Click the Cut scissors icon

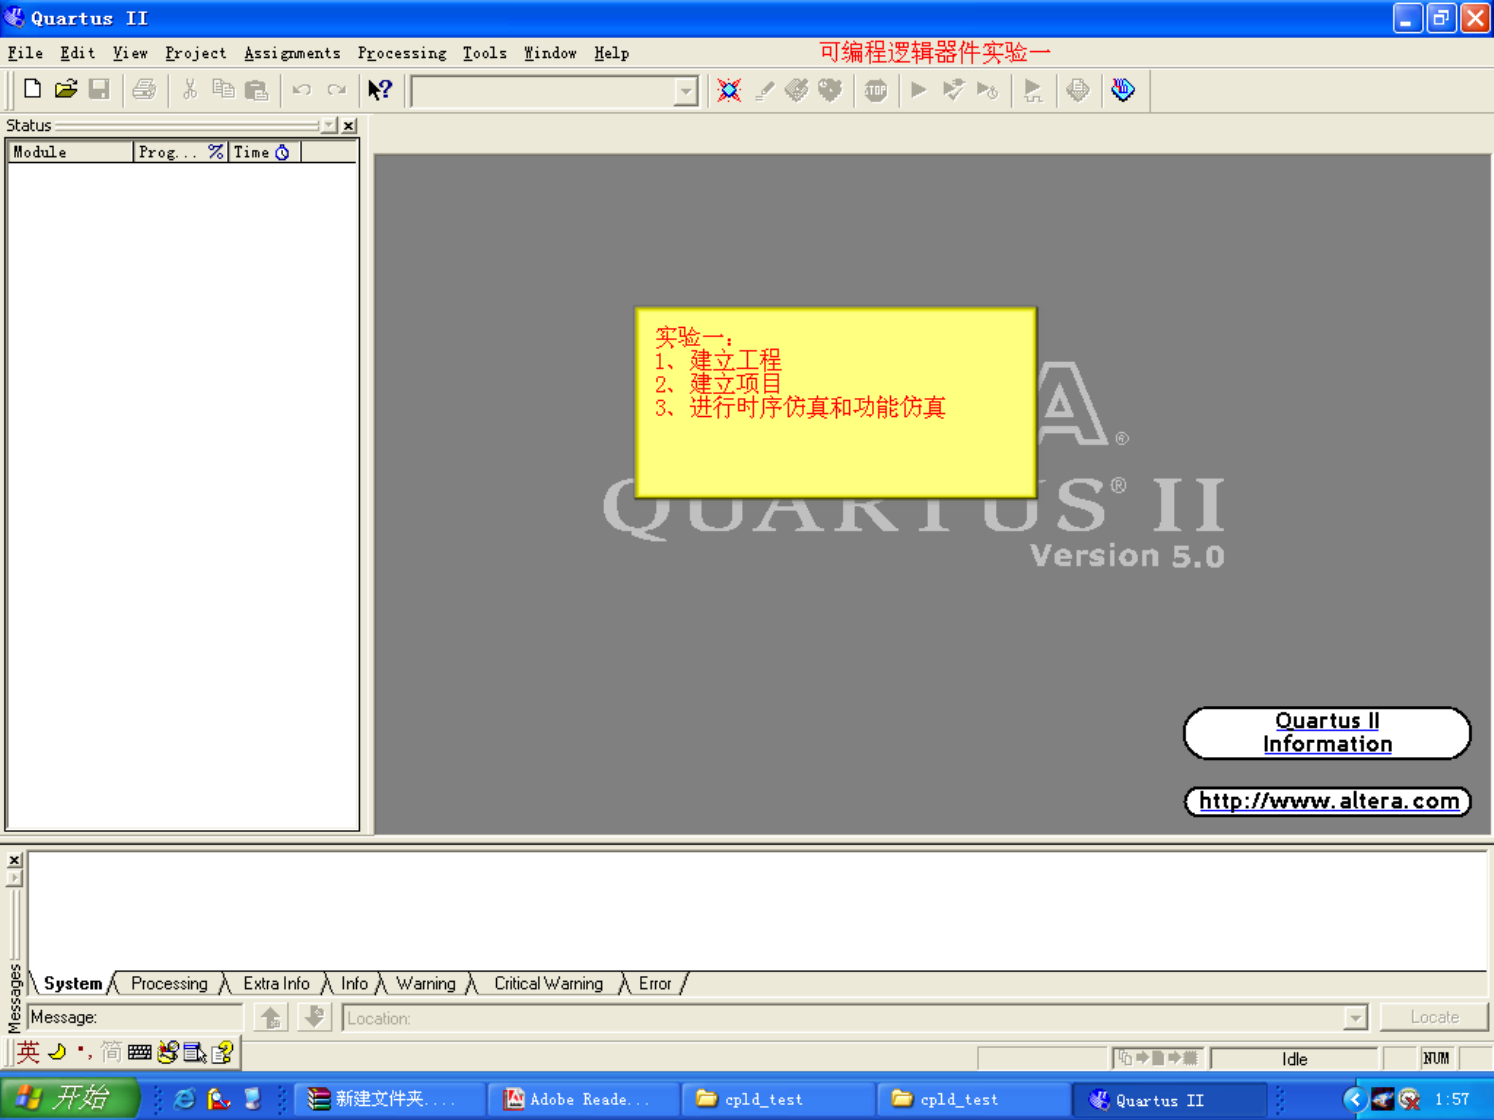189,90
